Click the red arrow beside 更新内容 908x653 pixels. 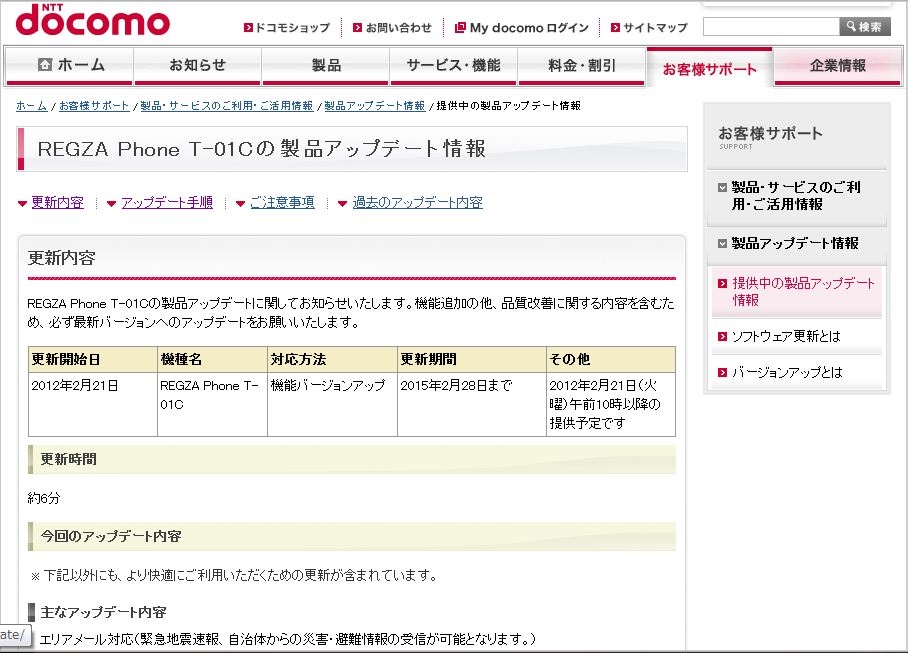coord(23,204)
